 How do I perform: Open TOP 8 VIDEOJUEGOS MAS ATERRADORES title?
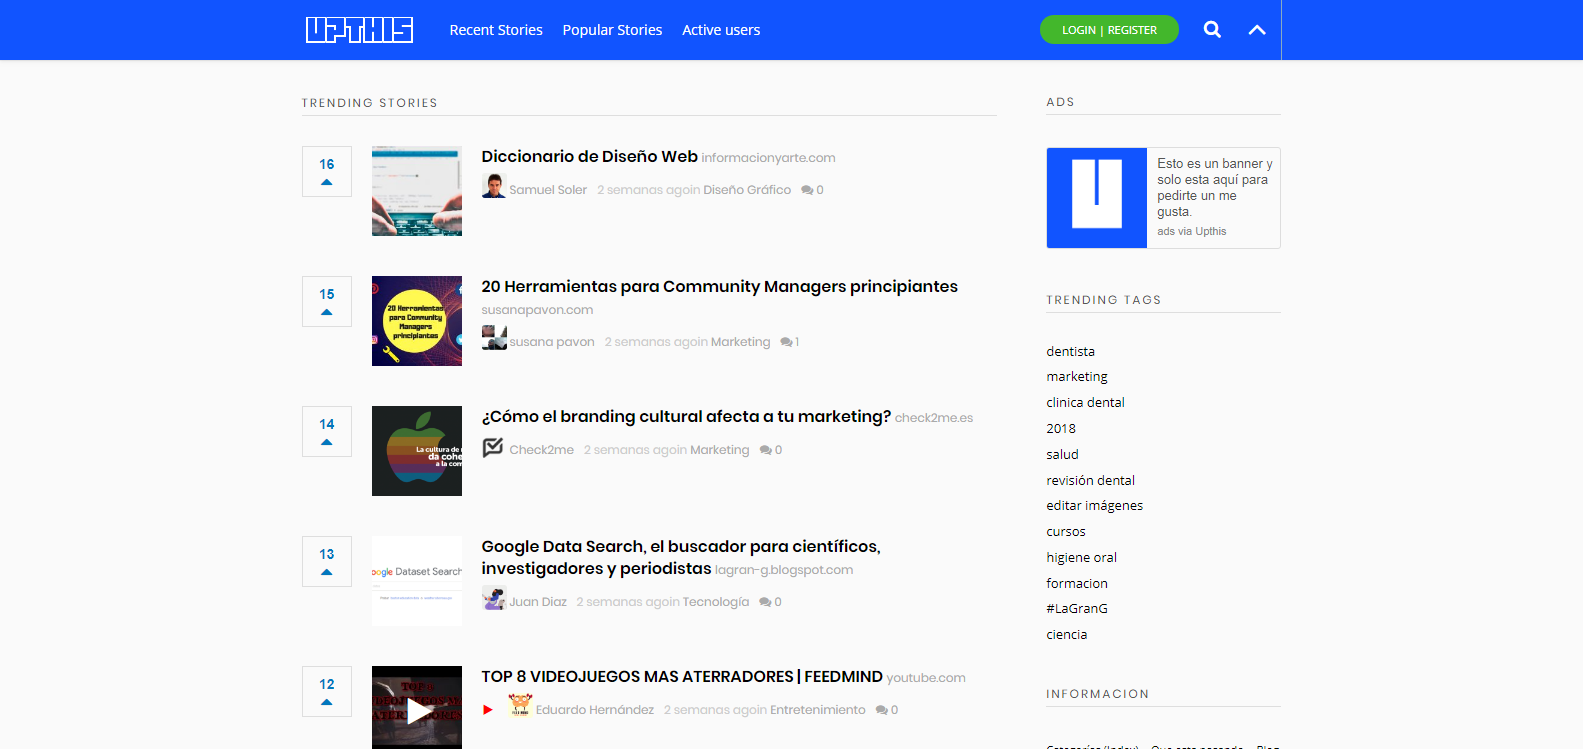[x=682, y=677]
